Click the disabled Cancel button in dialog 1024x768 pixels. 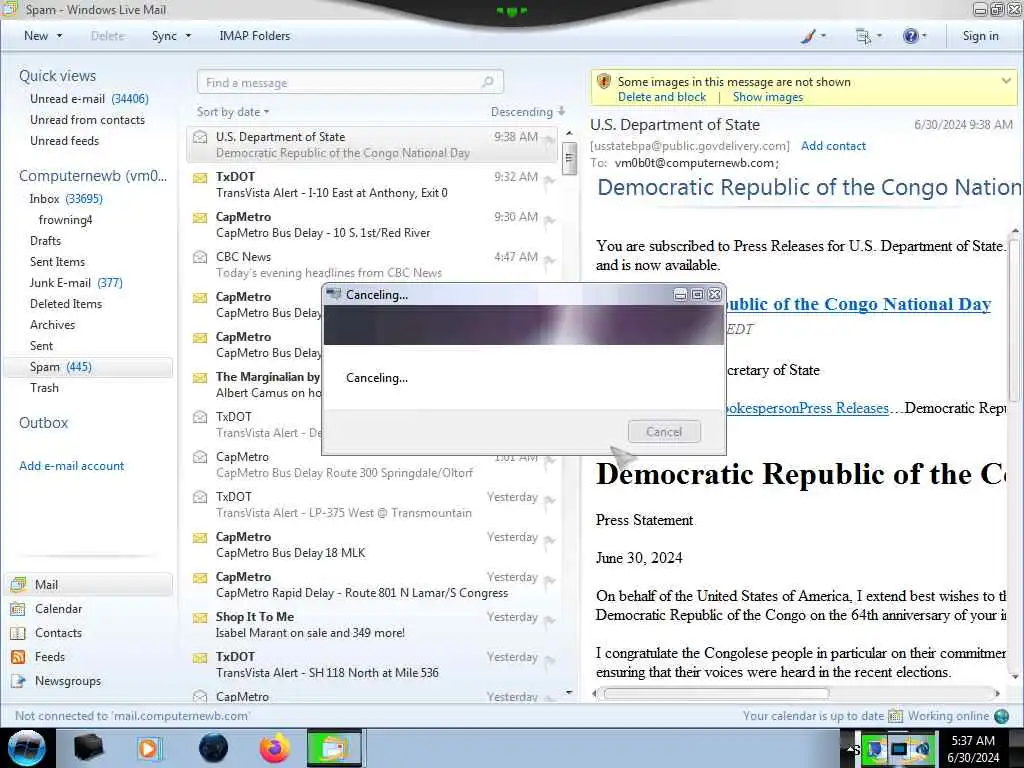pos(664,432)
